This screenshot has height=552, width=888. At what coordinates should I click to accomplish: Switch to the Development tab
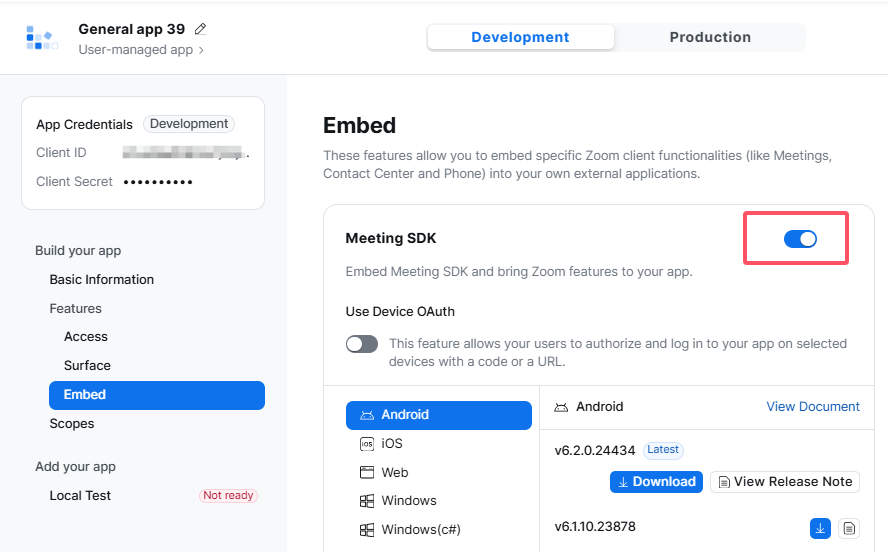(x=520, y=37)
